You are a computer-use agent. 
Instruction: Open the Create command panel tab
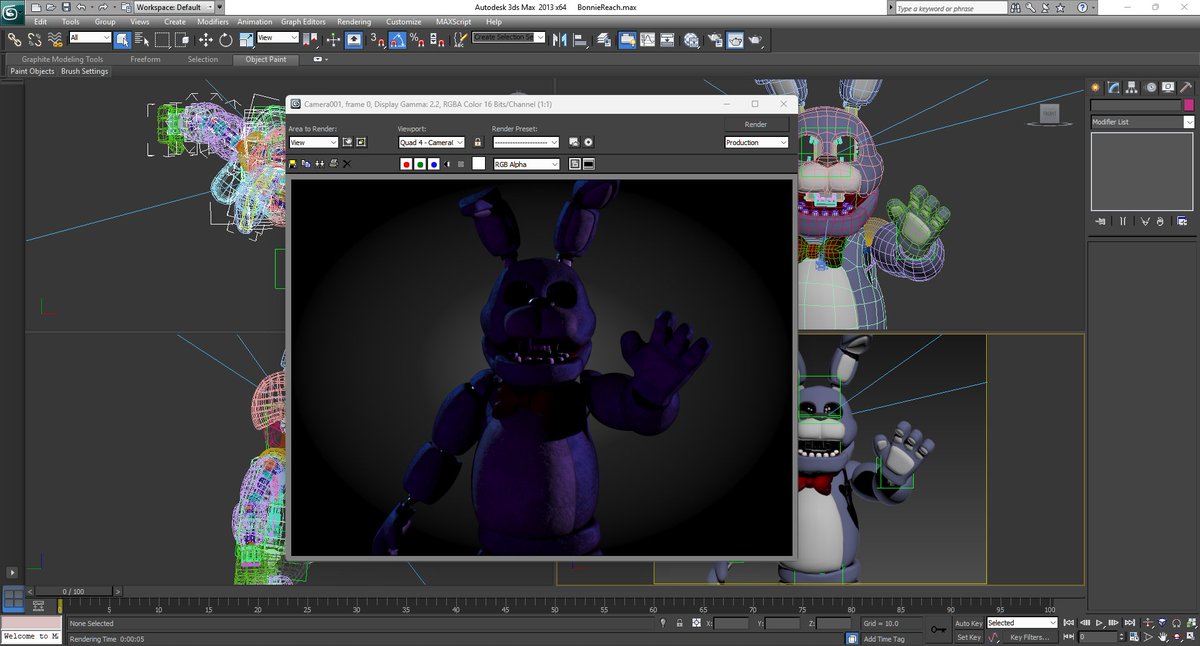pos(1096,87)
